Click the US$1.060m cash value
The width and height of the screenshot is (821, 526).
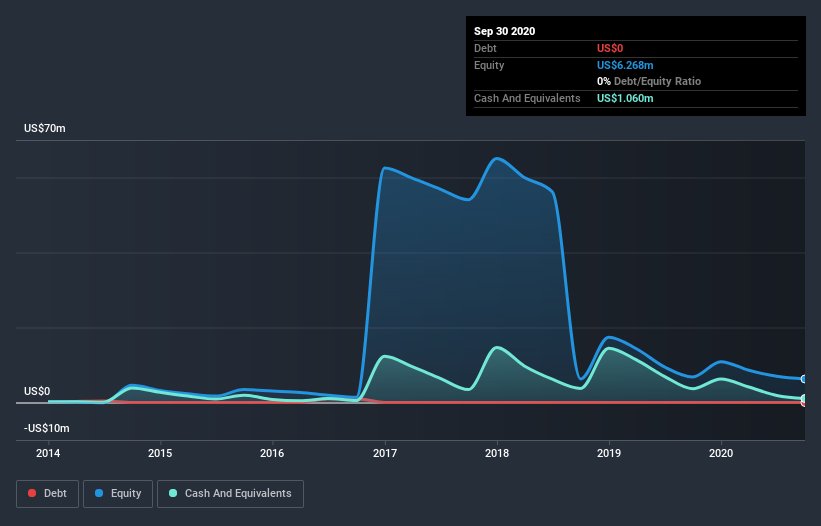(625, 98)
